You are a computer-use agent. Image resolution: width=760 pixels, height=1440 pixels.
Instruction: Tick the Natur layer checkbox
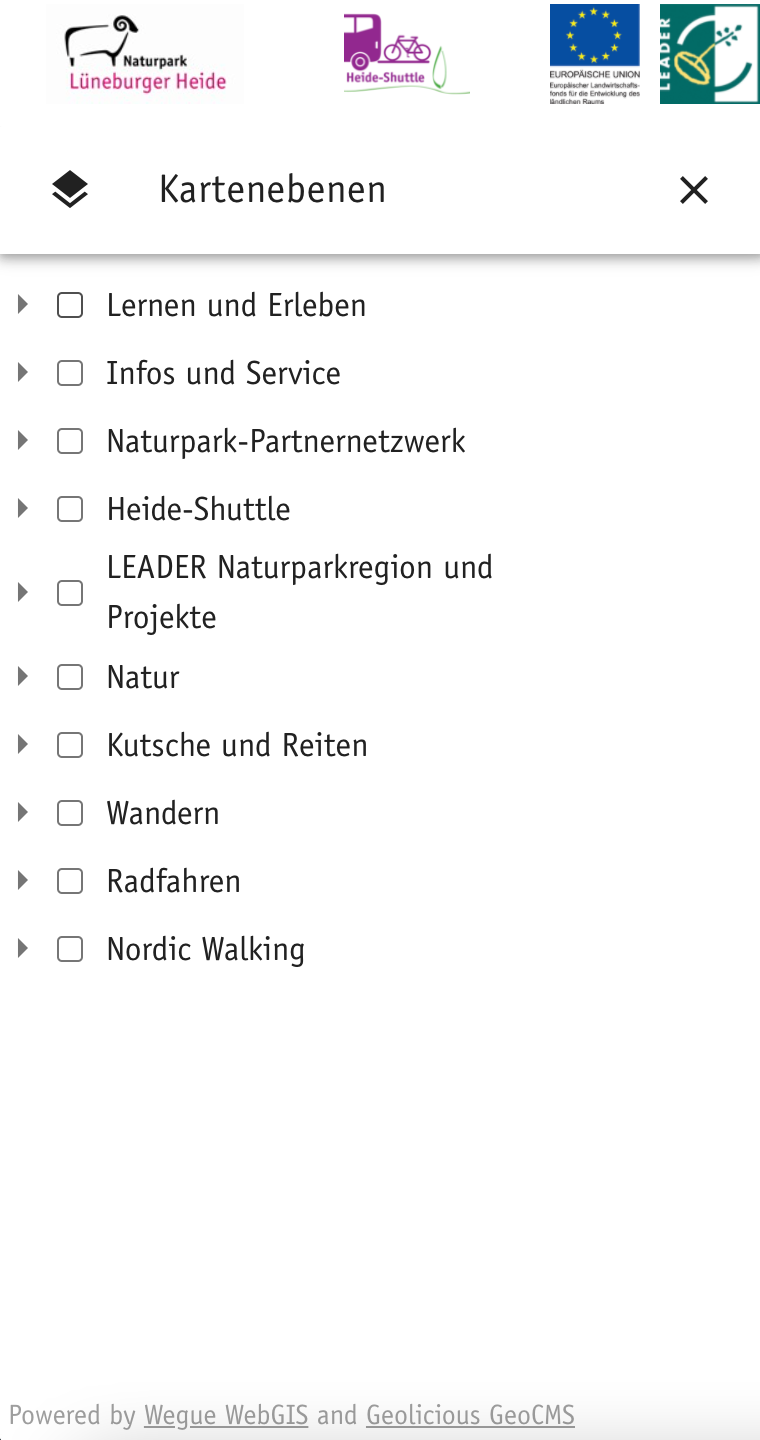pyautogui.click(x=70, y=677)
